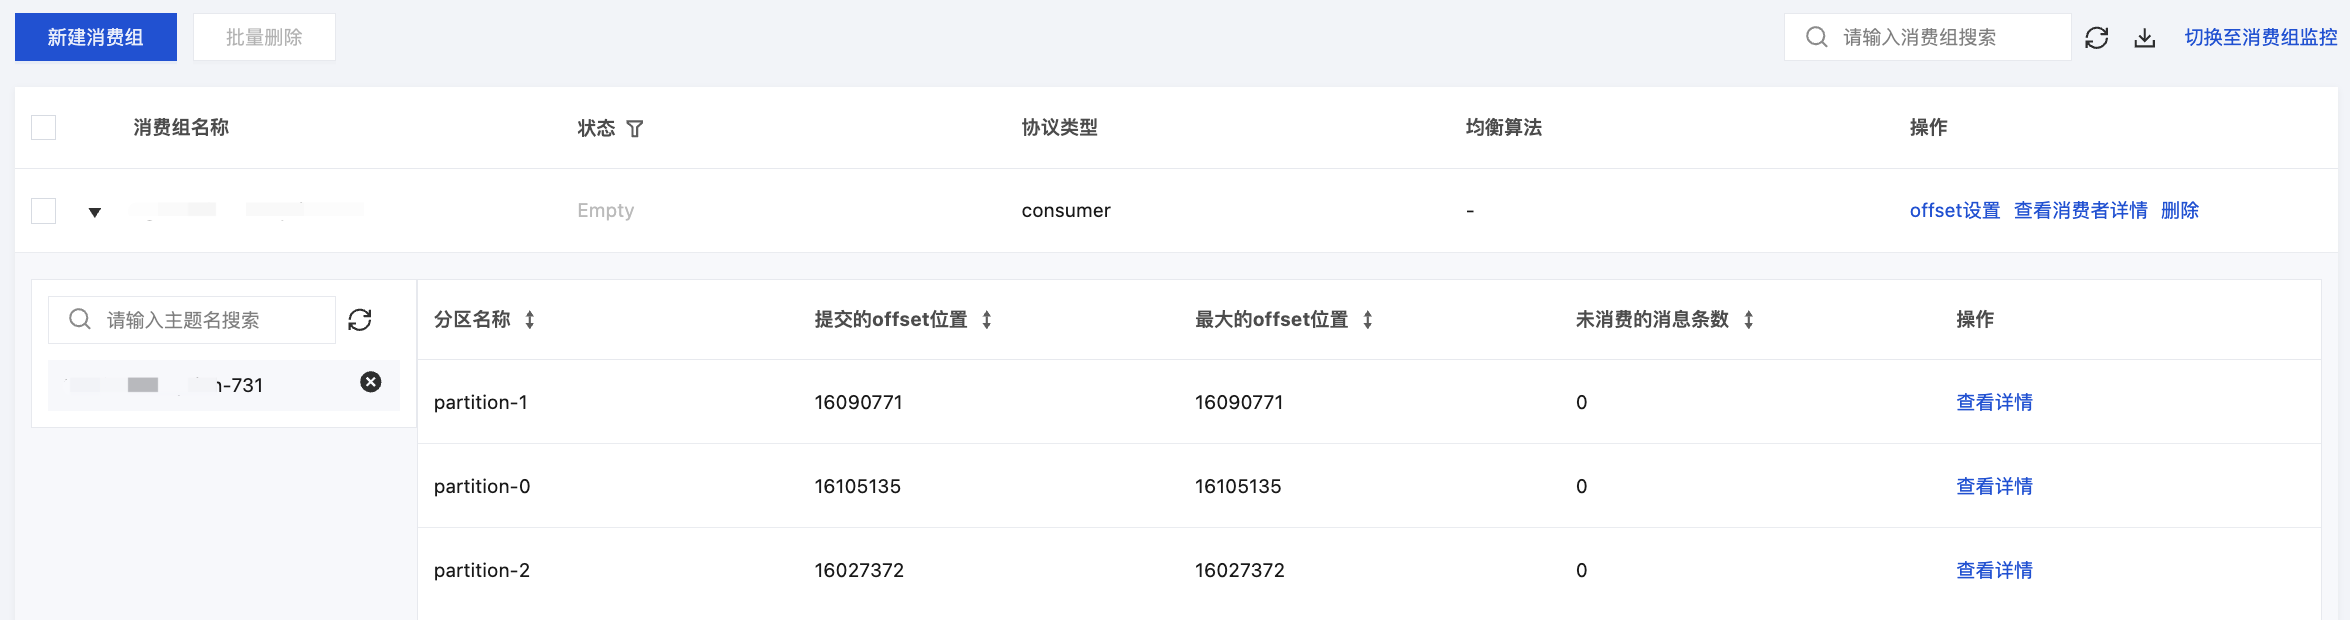The image size is (2350, 620).
Task: Download the consumer group list
Action: click(x=2144, y=38)
